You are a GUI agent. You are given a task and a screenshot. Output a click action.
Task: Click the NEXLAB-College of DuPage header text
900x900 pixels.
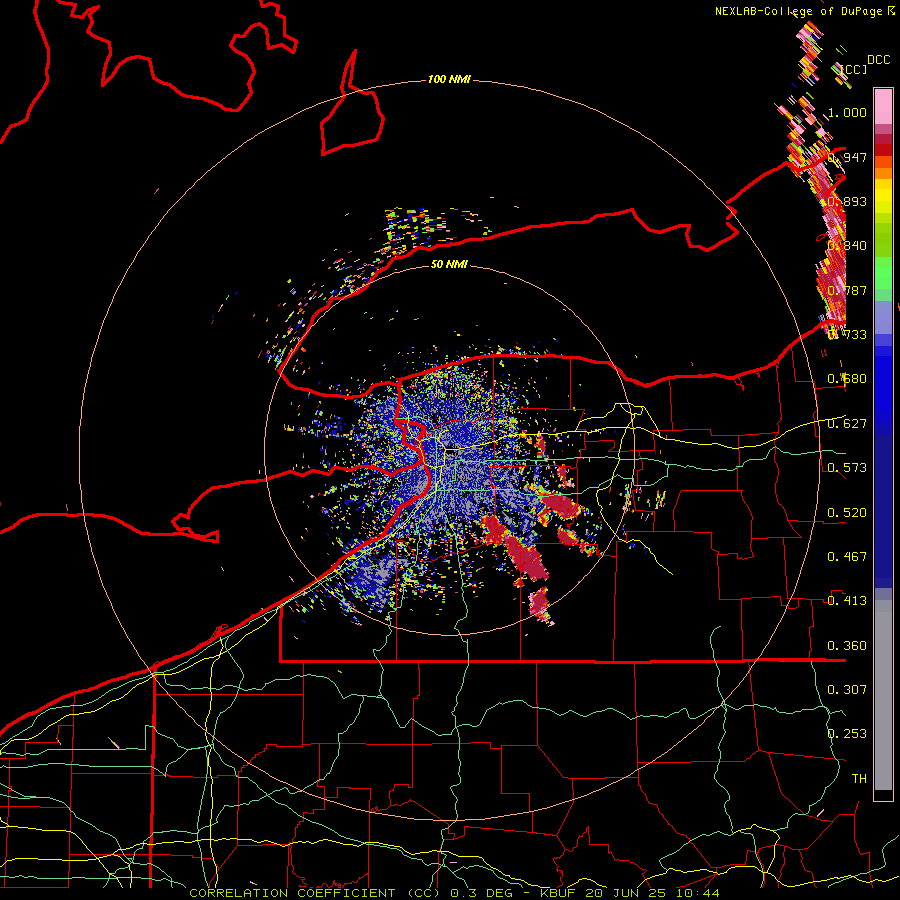pos(801,11)
